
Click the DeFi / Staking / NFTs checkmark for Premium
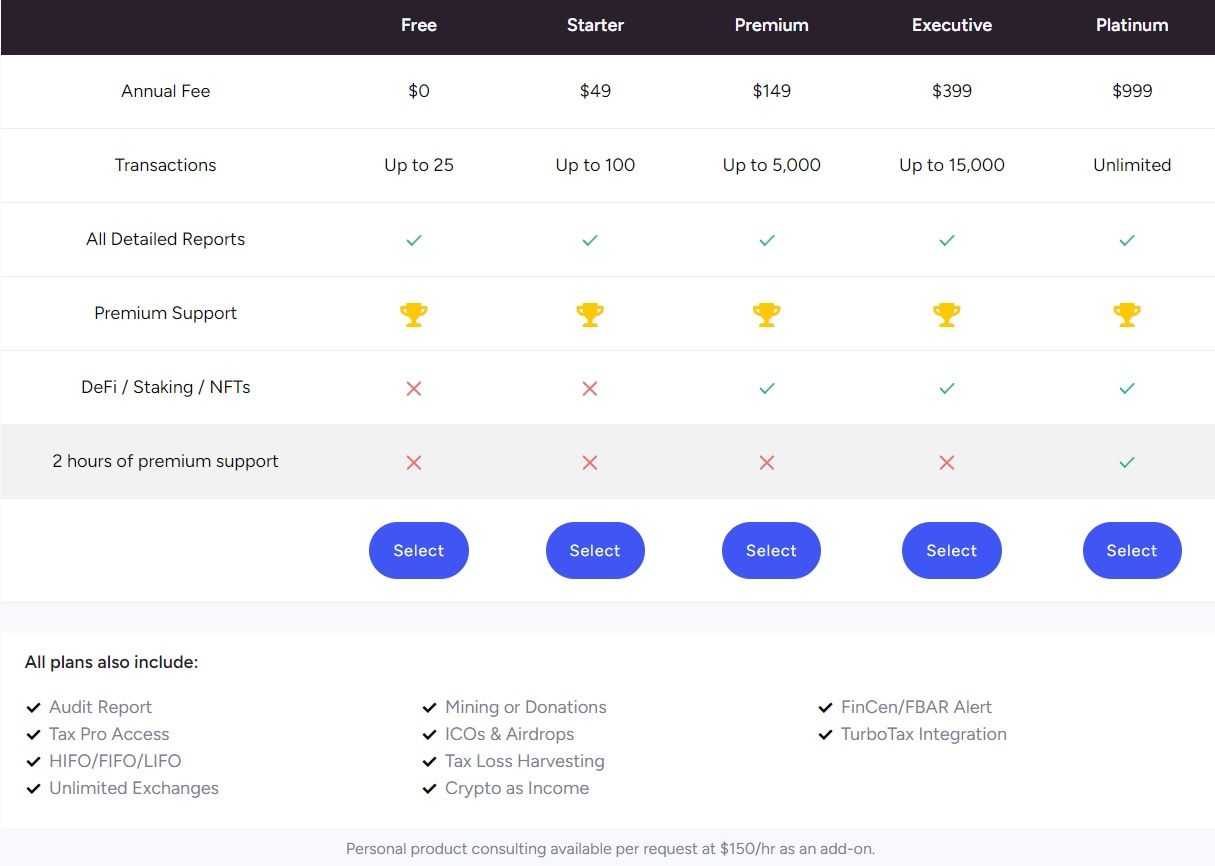click(x=767, y=388)
